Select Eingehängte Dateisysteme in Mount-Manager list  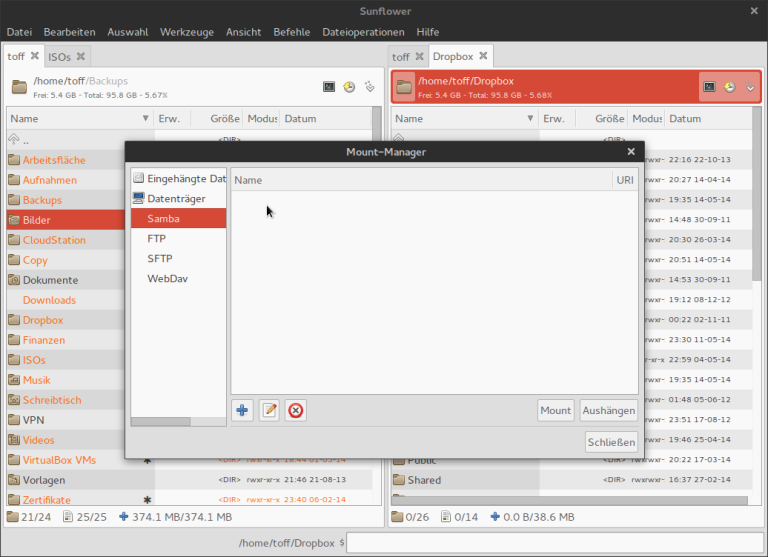click(x=179, y=178)
